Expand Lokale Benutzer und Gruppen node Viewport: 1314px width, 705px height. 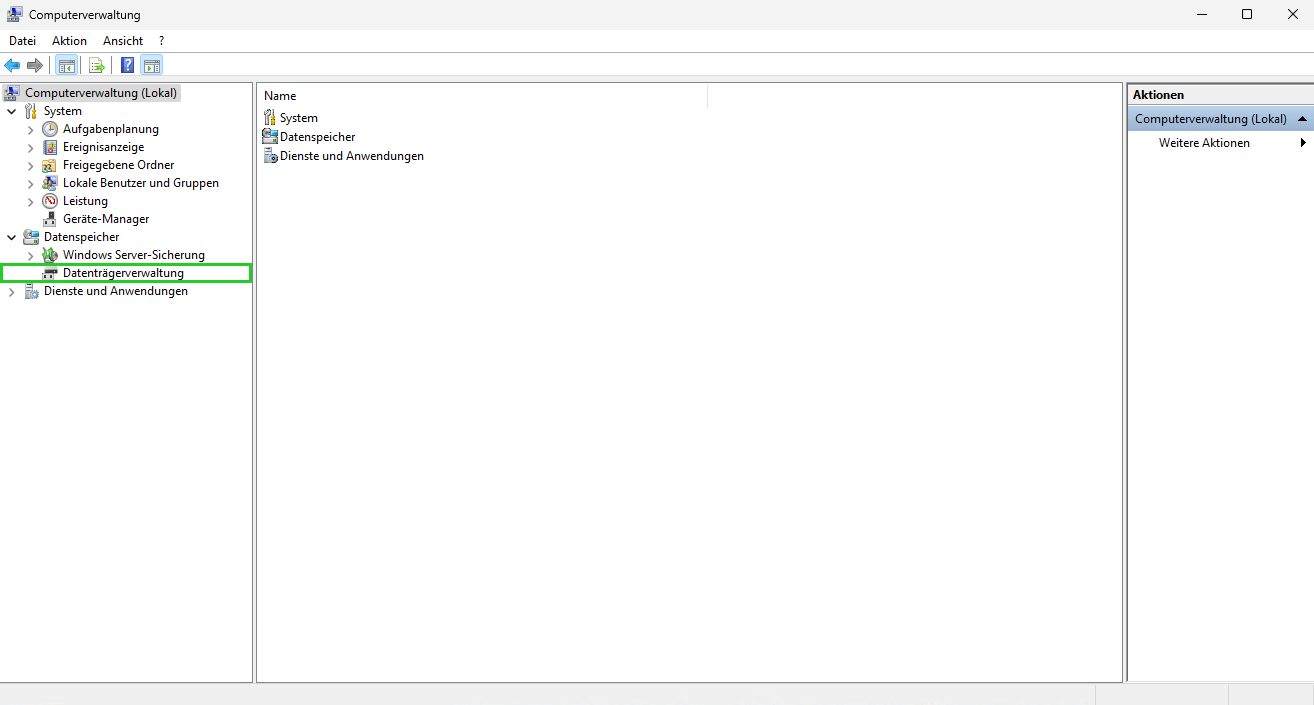tap(31, 184)
